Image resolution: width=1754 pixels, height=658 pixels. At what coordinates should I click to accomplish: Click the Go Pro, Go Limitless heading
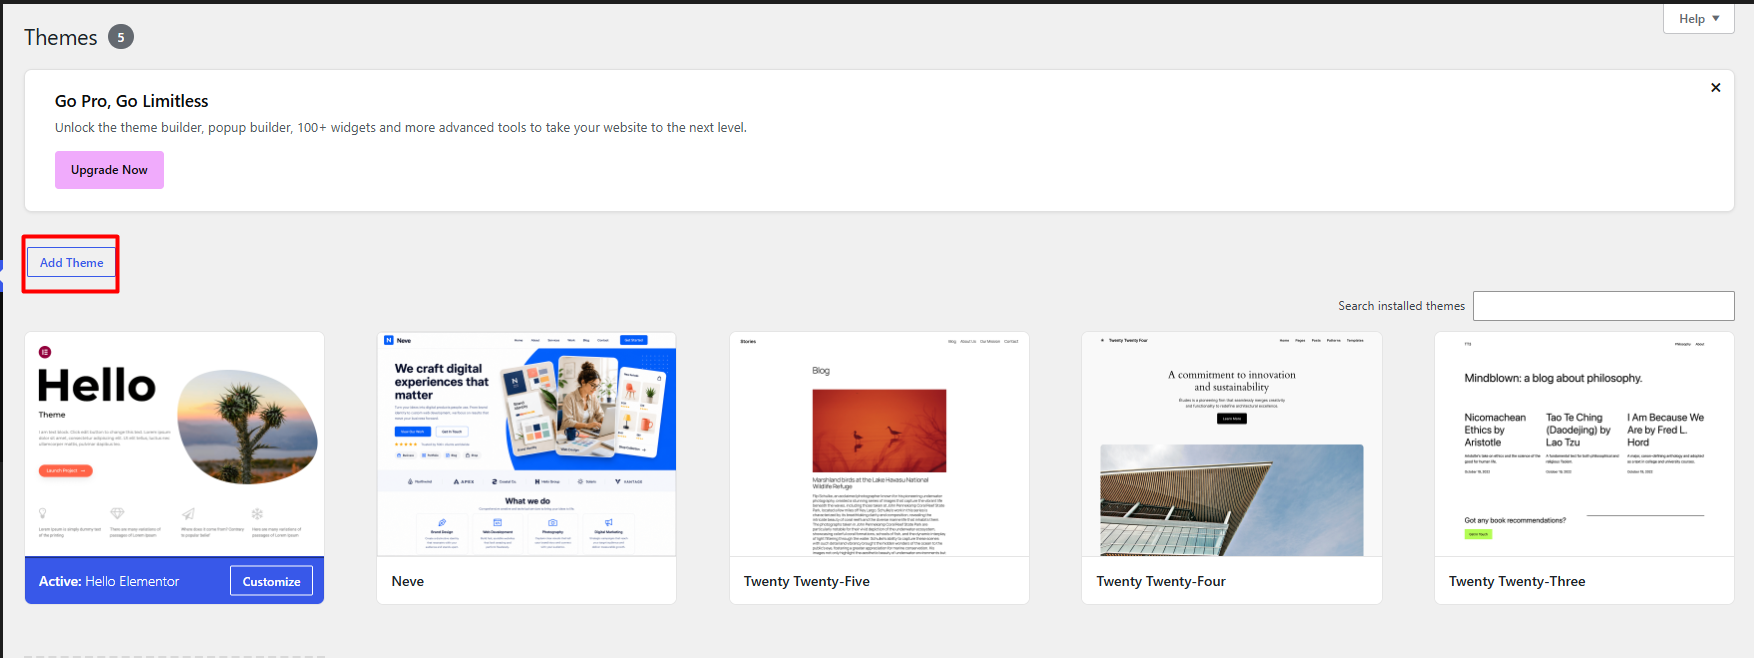(132, 101)
